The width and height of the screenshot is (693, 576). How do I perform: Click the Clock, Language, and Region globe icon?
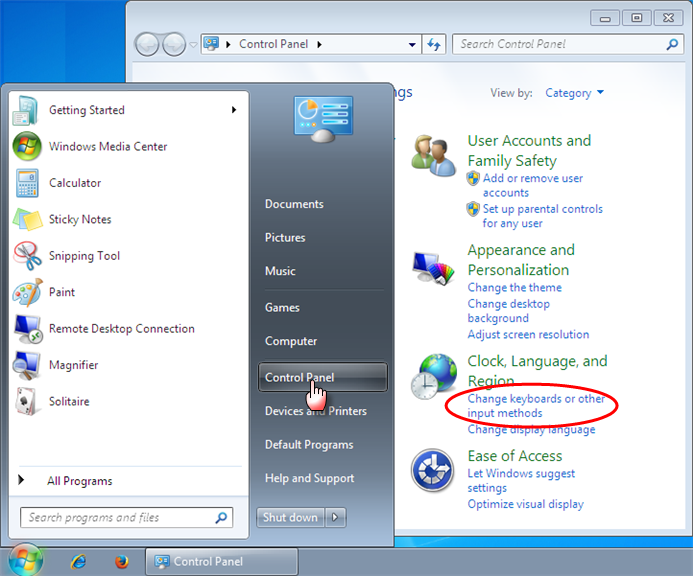click(433, 377)
